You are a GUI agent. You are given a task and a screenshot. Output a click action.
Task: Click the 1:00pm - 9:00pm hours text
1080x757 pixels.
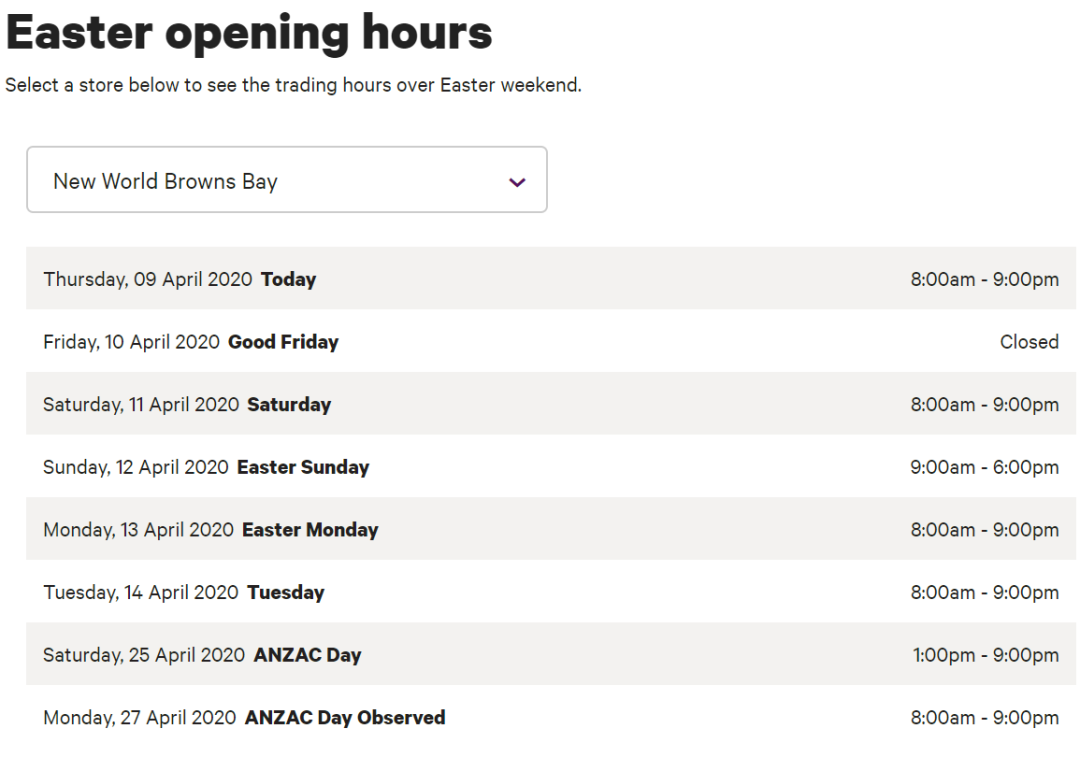pos(985,655)
